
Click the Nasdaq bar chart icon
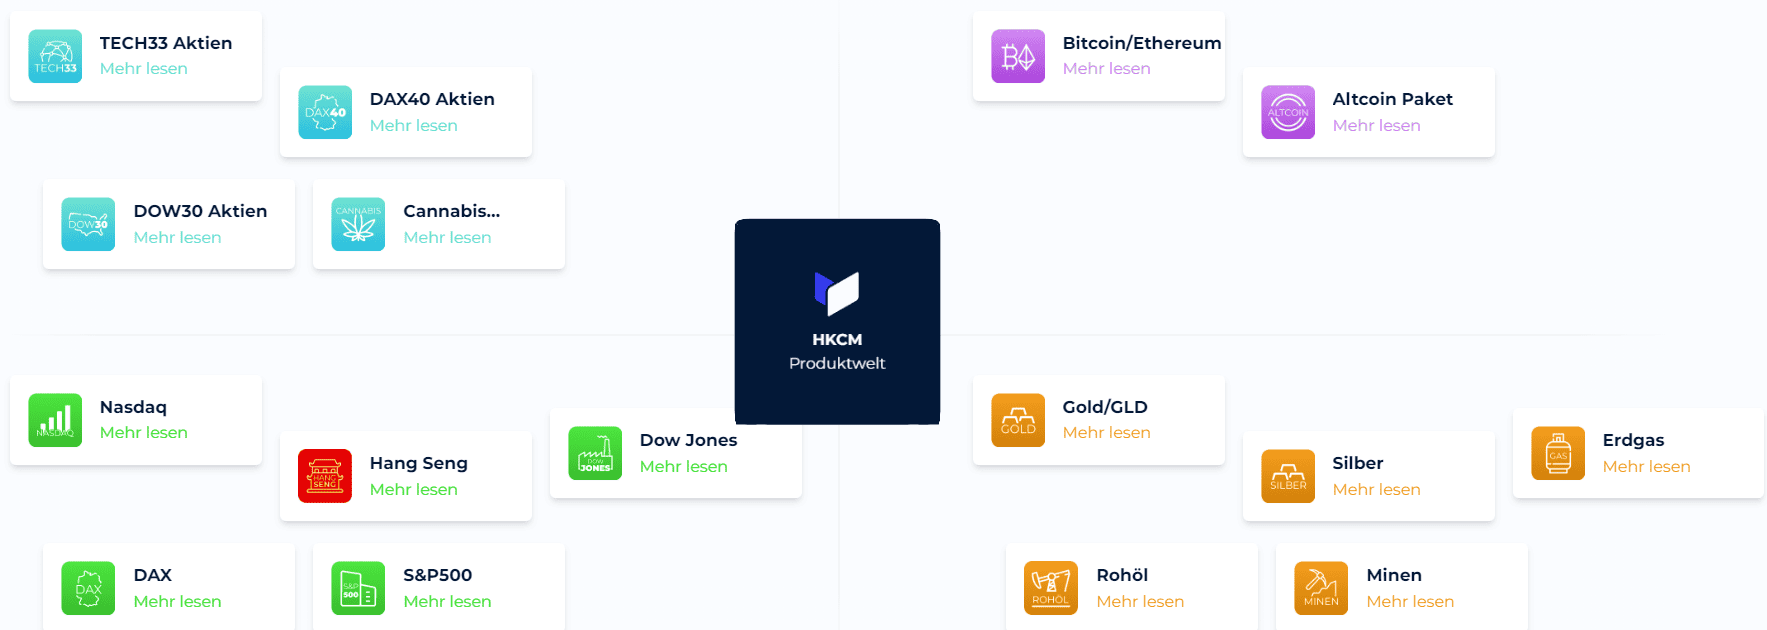point(55,420)
